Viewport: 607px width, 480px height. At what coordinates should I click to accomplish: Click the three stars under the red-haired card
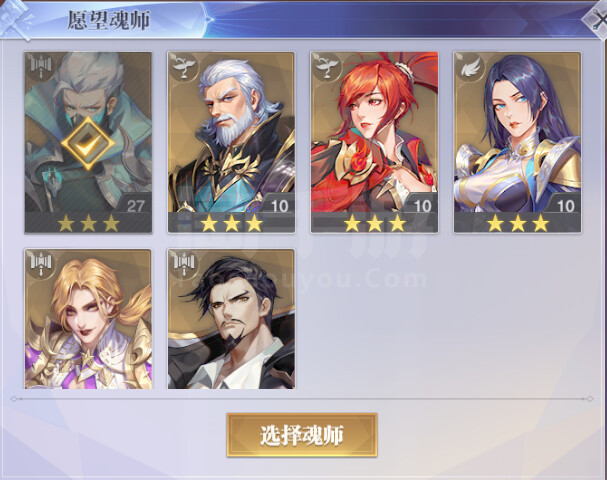point(374,223)
